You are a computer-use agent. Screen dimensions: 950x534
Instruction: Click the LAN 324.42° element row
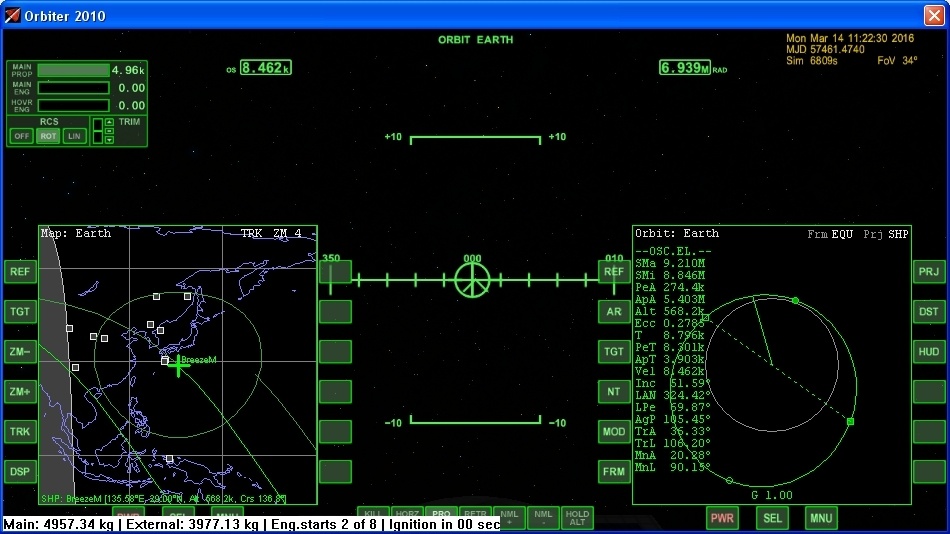coord(673,395)
